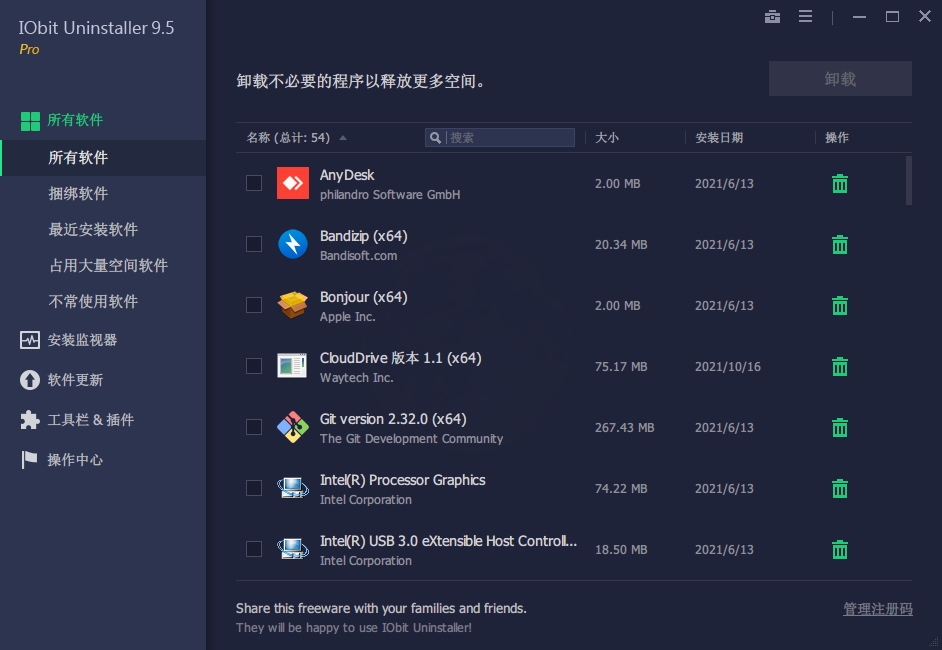Click the green grid icon beside 所有软件

coord(30,121)
